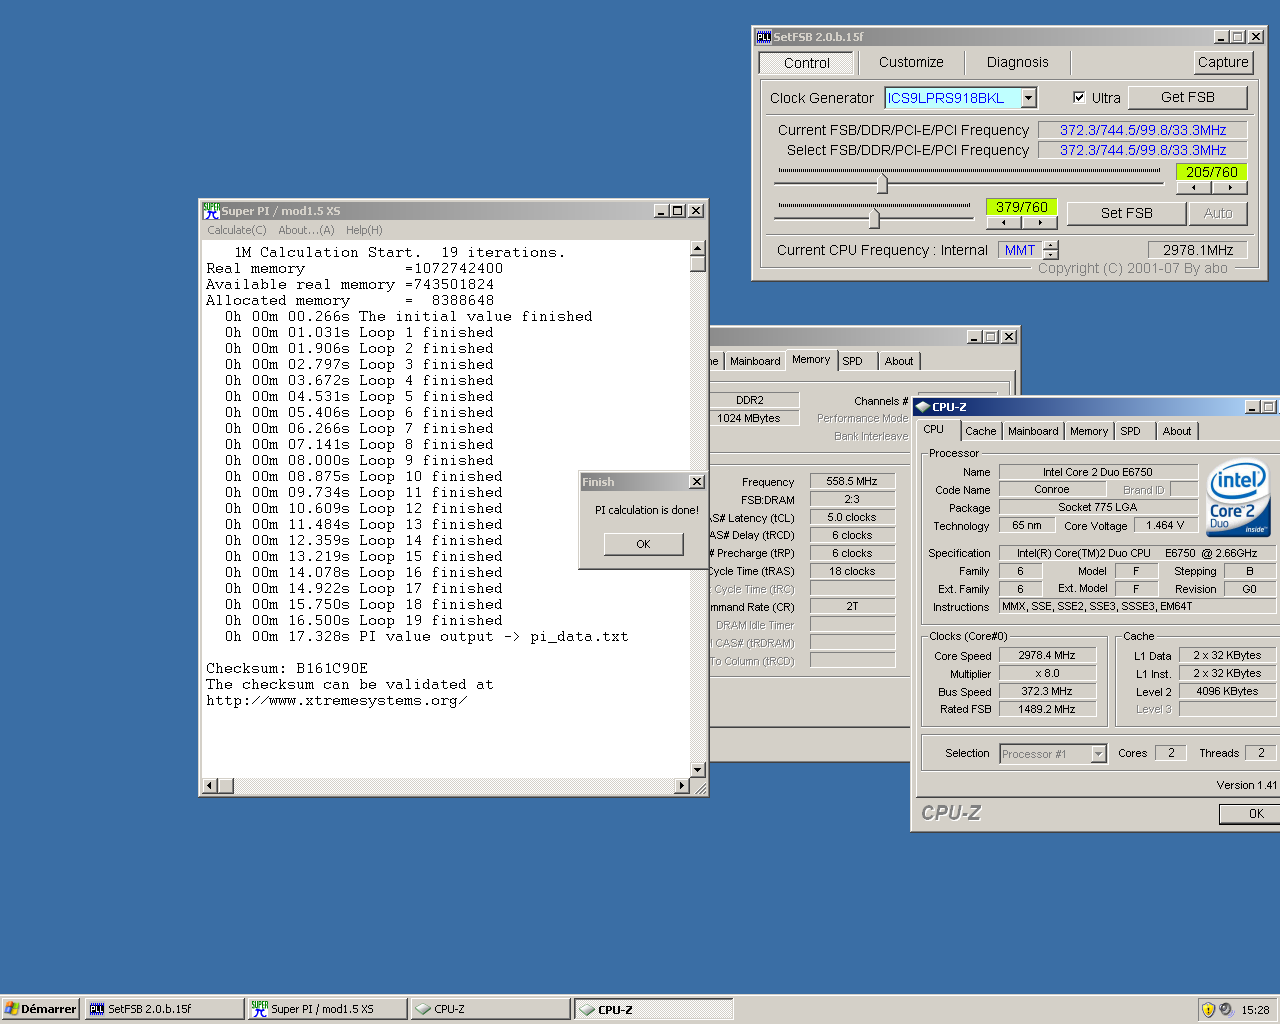1280x1024 pixels.
Task: Click the MMT frequency spinner
Action: click(x=1050, y=250)
